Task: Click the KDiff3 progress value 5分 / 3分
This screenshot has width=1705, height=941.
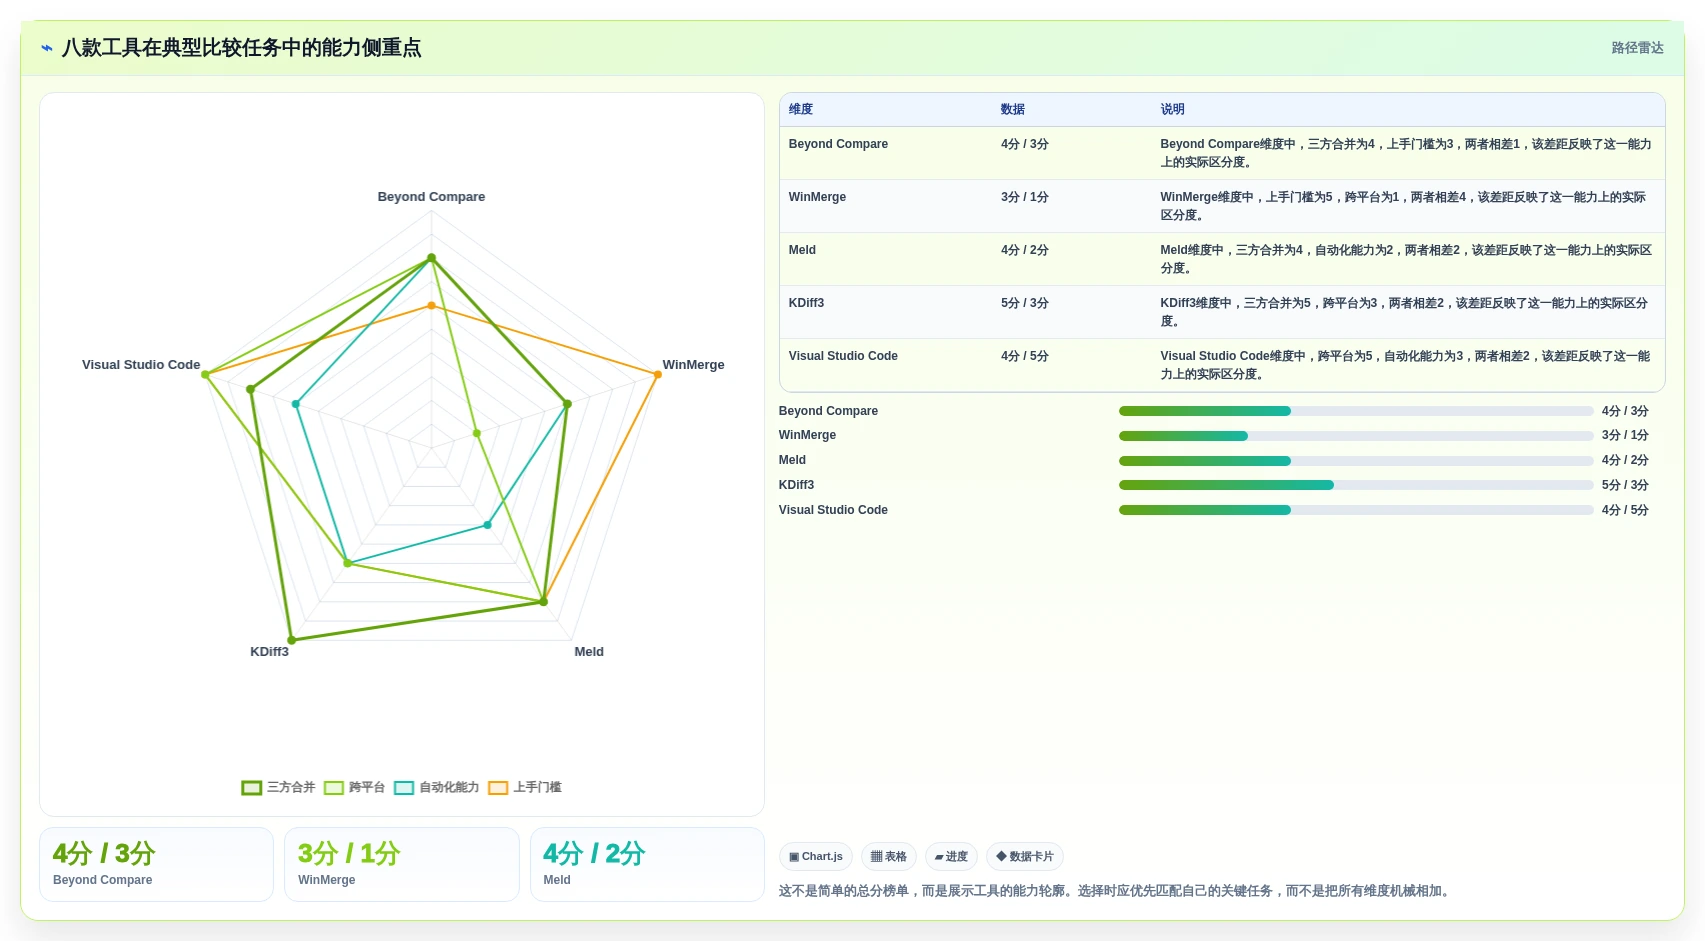Action: click(x=1625, y=485)
